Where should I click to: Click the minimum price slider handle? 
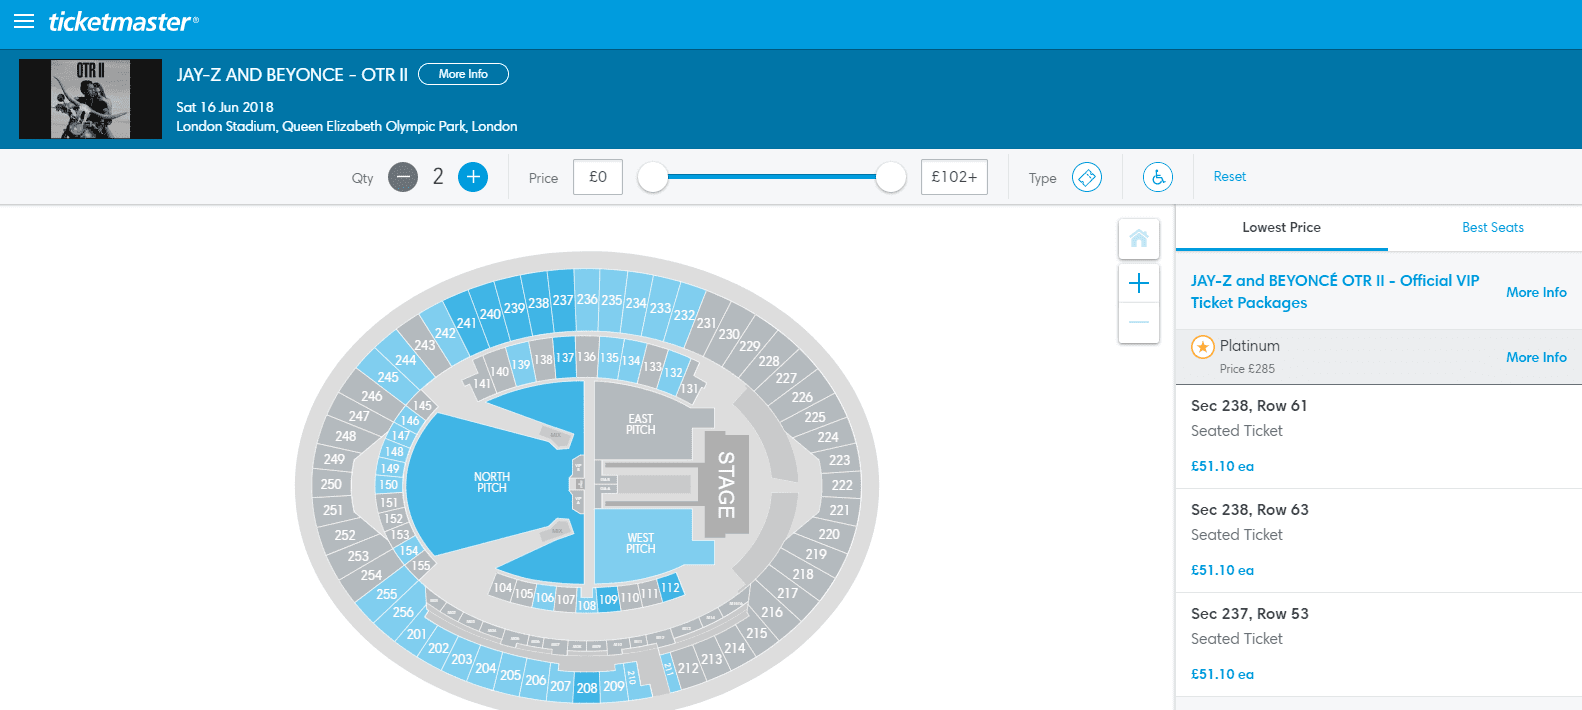[x=653, y=177]
